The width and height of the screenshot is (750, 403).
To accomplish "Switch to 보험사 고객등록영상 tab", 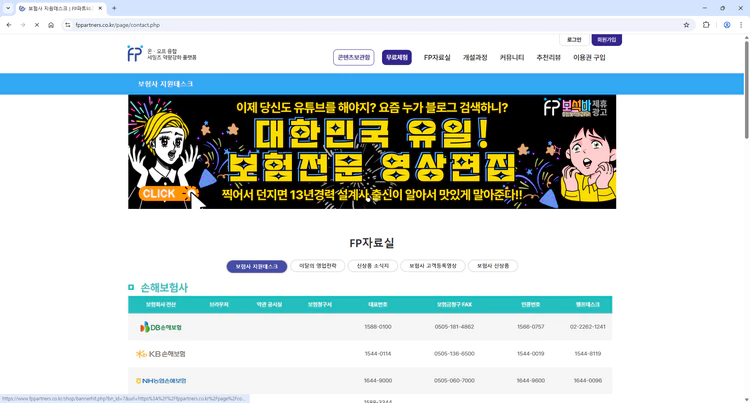I will click(x=432, y=266).
